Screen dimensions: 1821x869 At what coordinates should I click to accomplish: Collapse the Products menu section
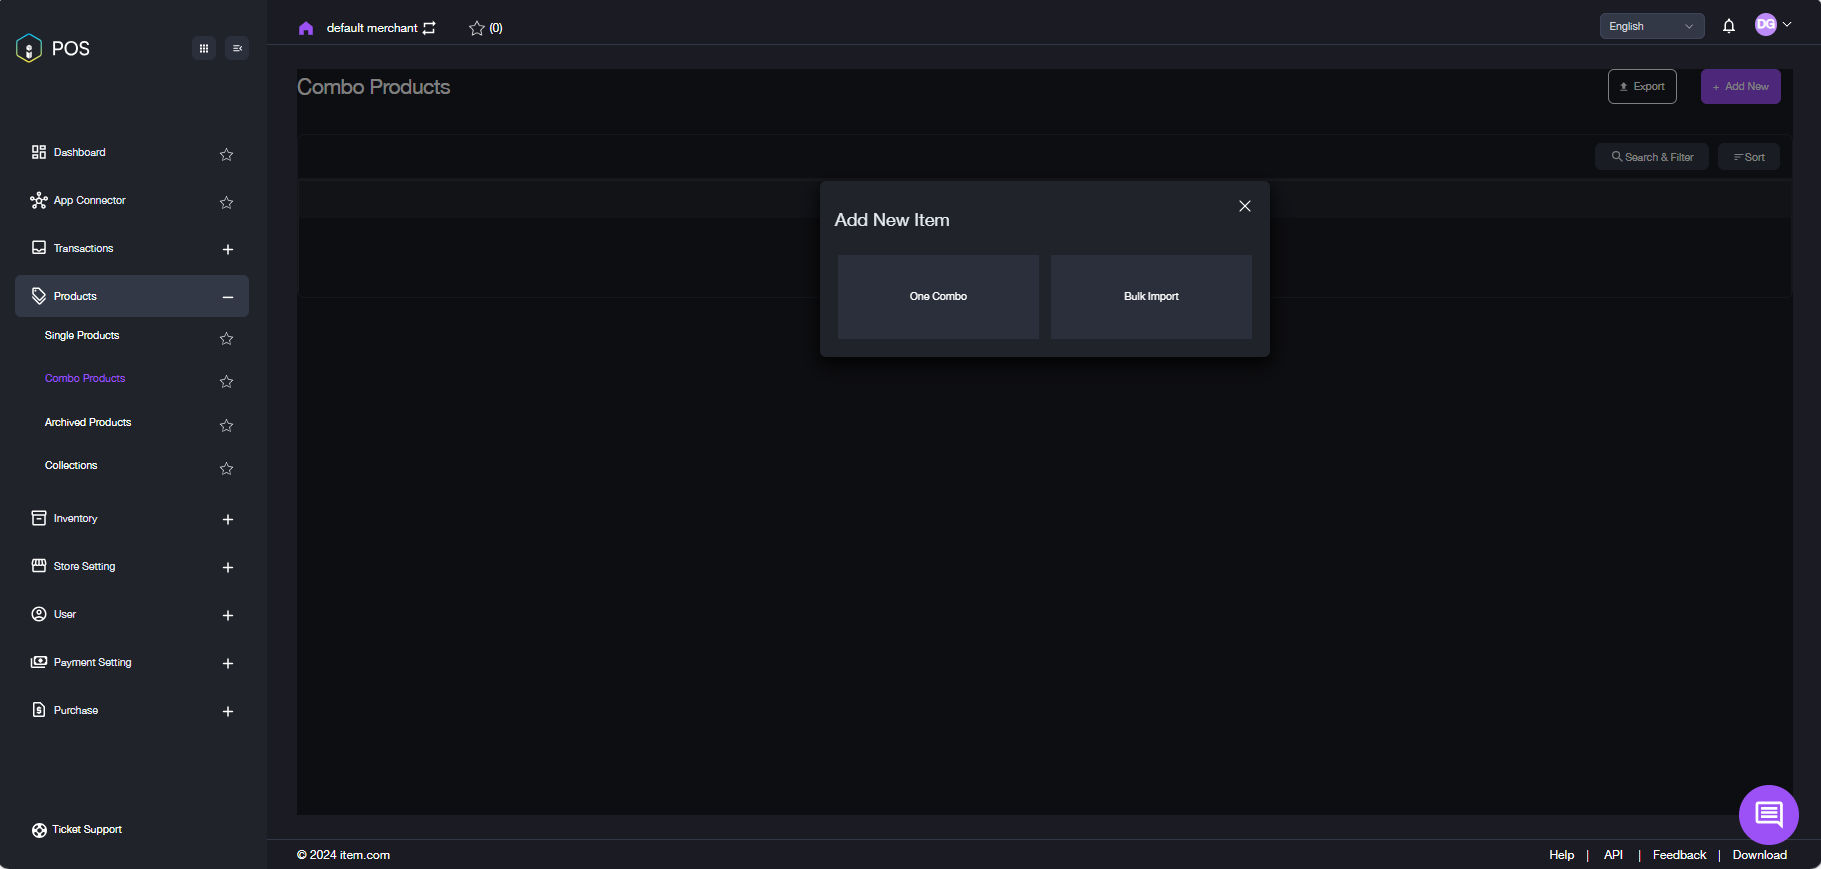(x=228, y=297)
